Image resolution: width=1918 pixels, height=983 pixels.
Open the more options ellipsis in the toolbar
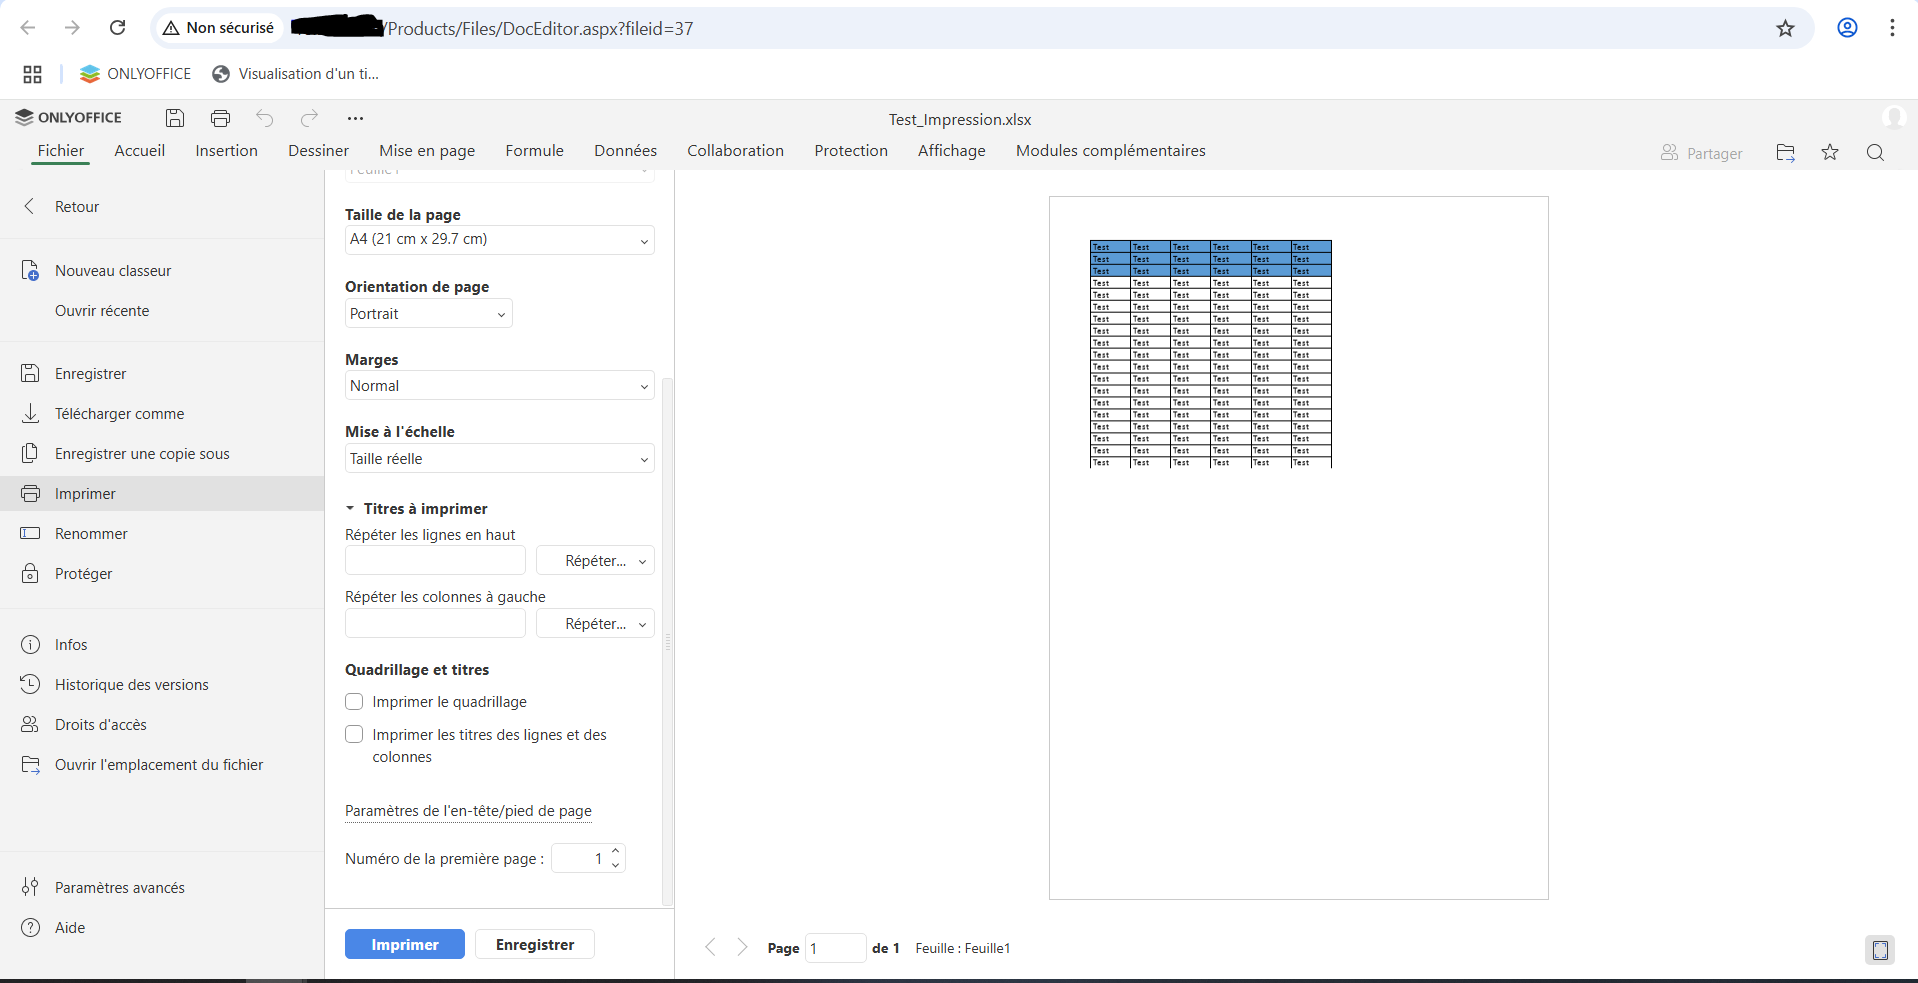point(355,118)
